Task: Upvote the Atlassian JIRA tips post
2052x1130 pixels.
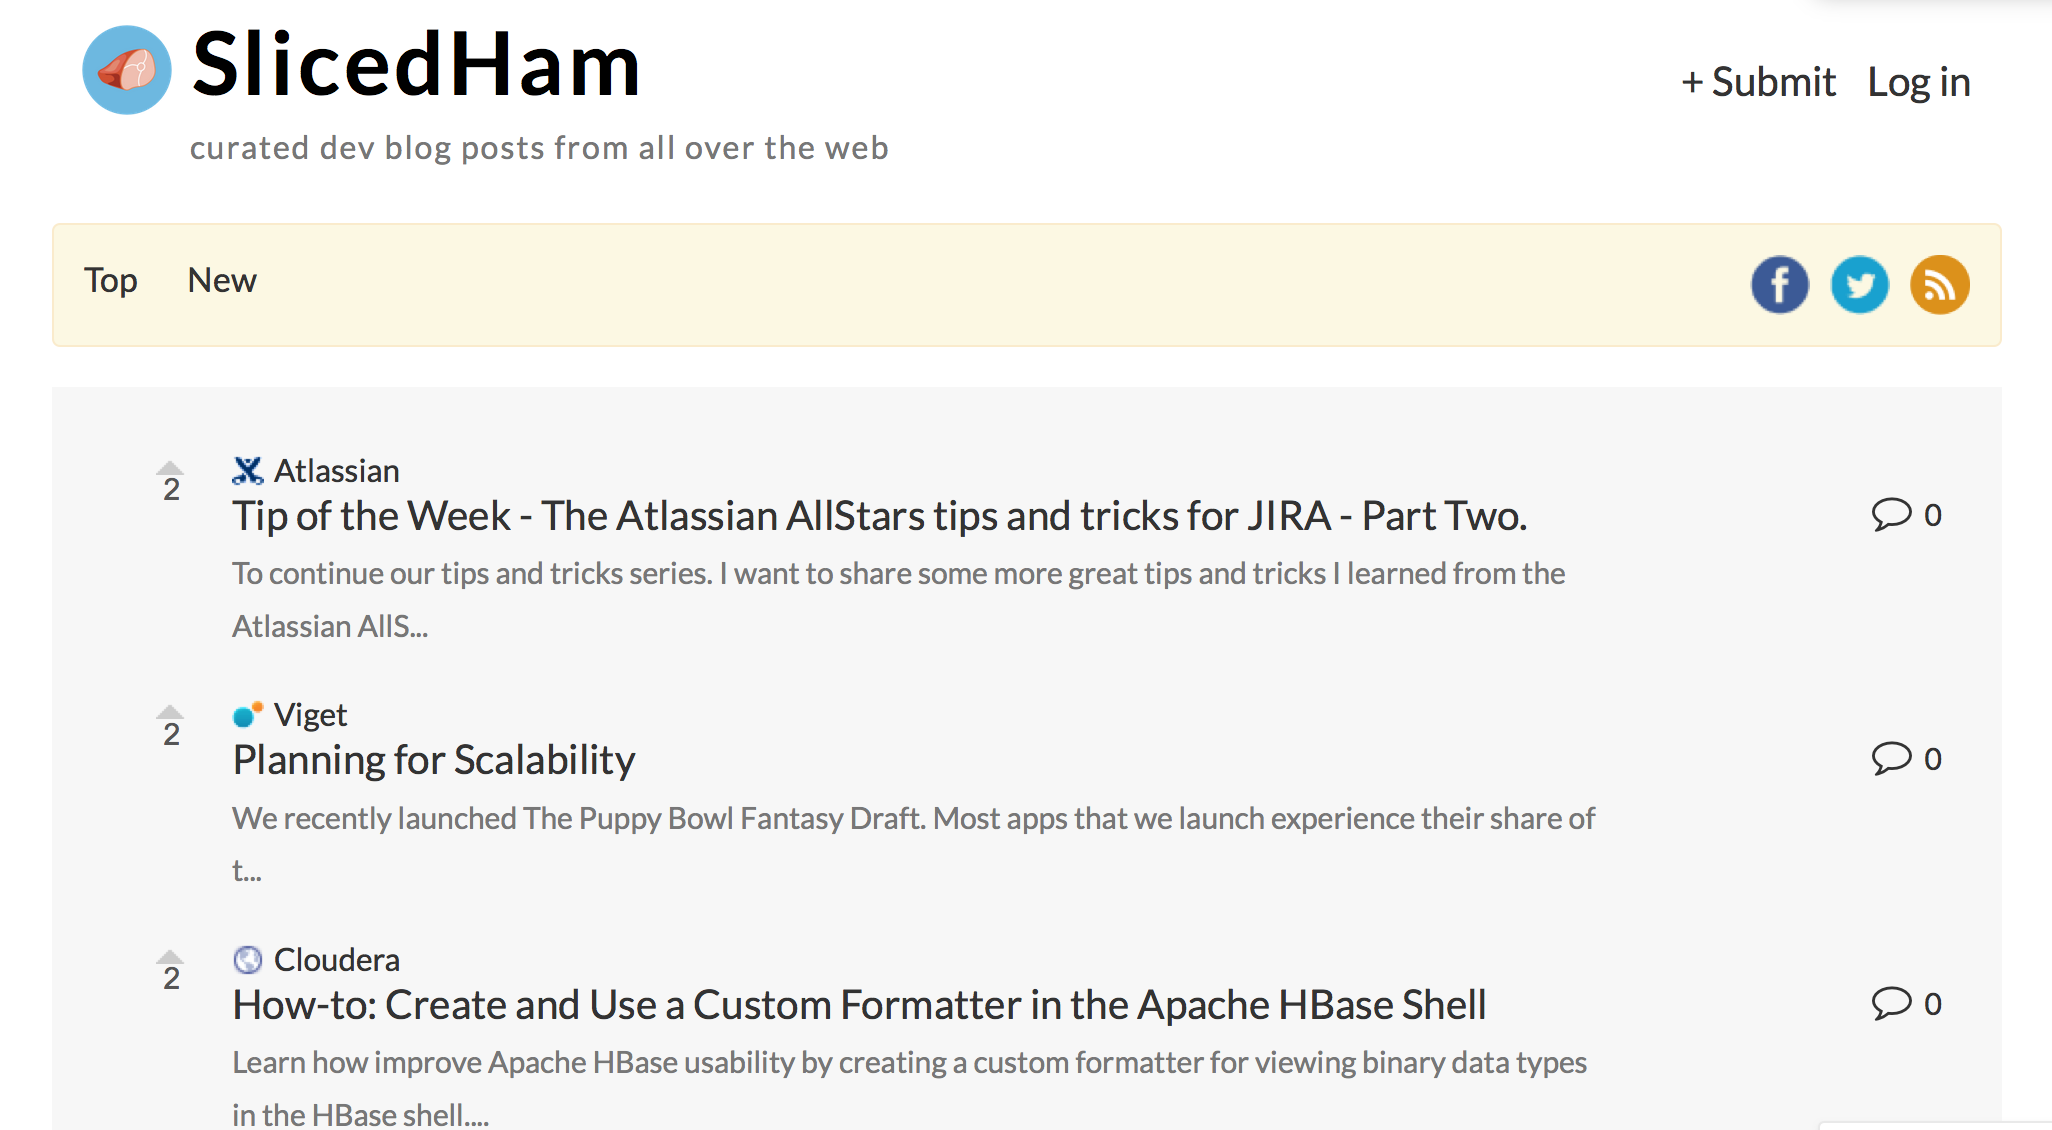Action: [x=170, y=468]
